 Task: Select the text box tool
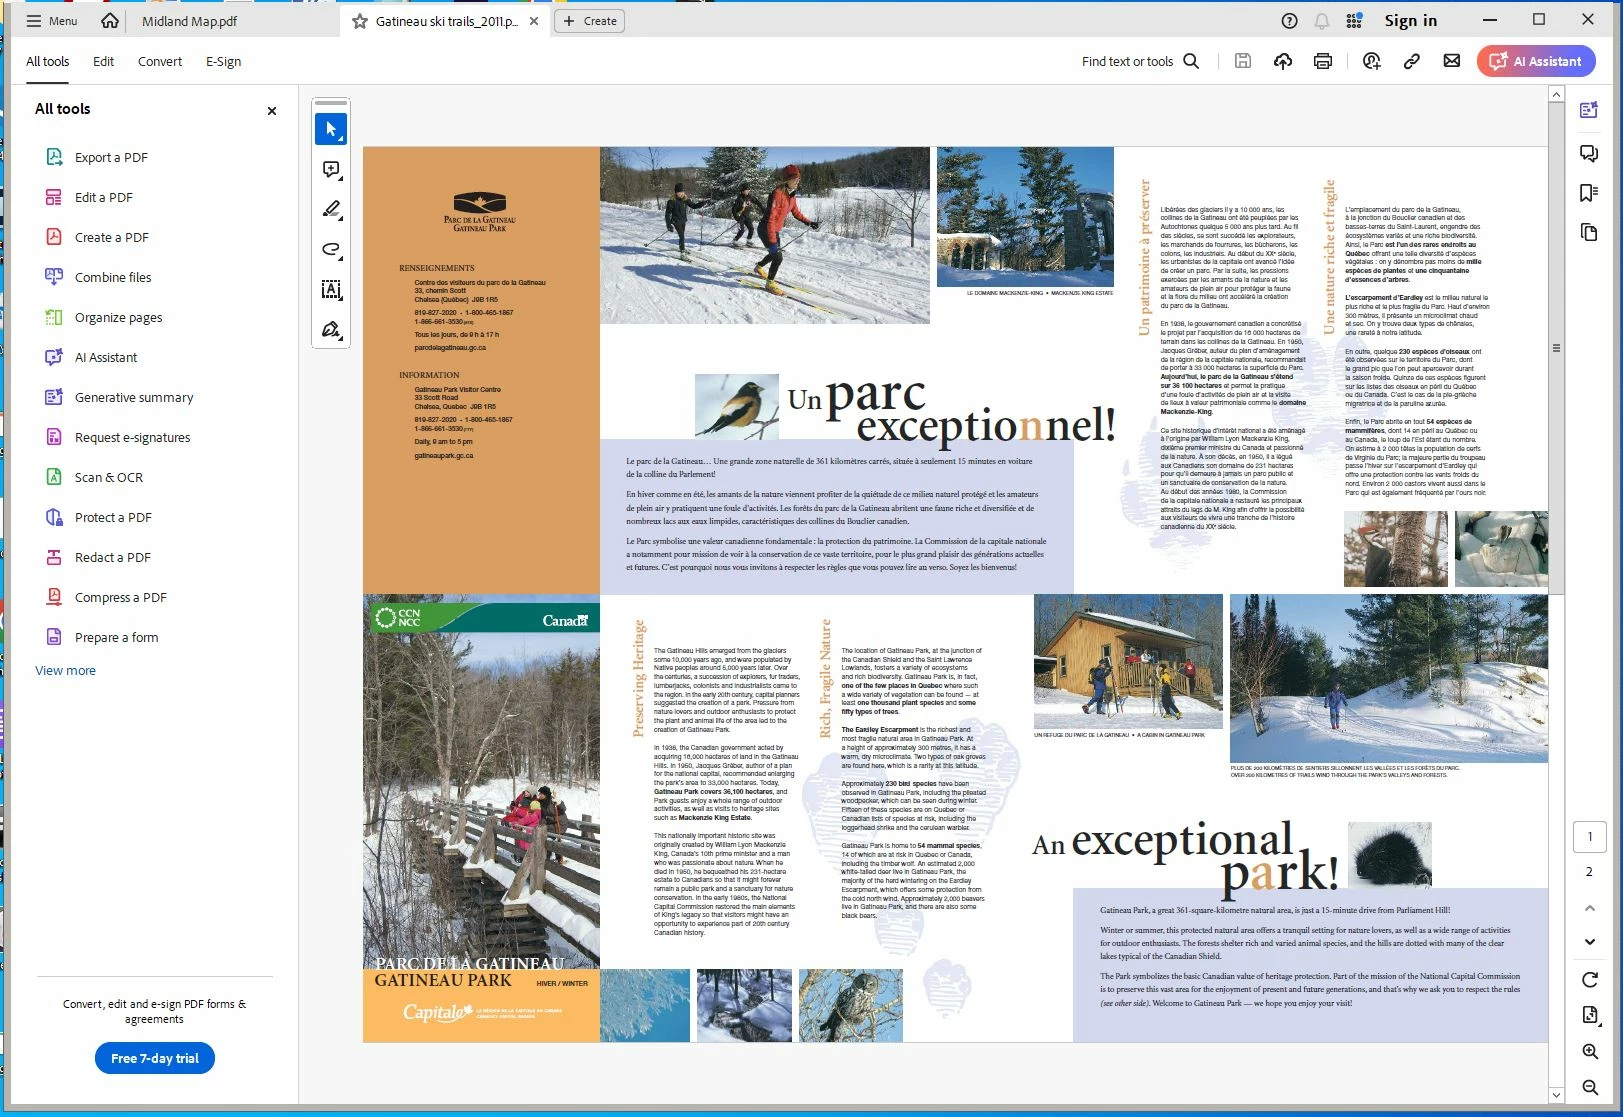[x=331, y=289]
